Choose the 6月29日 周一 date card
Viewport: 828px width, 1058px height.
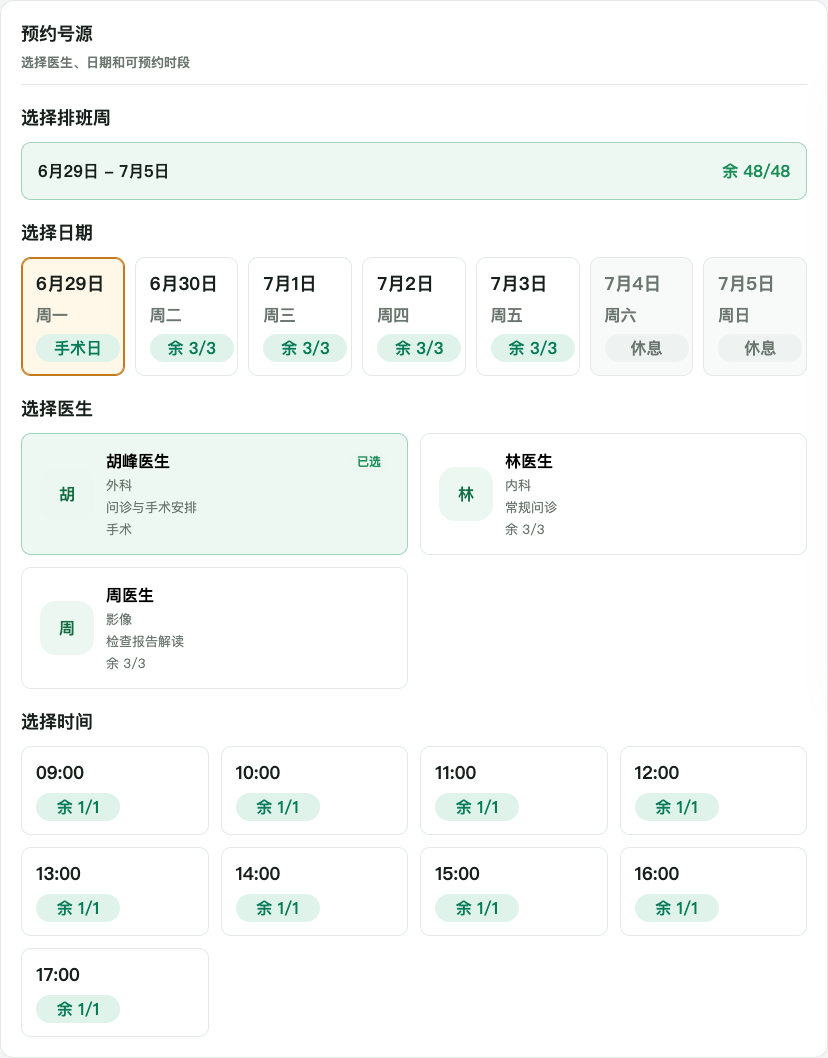(x=73, y=316)
